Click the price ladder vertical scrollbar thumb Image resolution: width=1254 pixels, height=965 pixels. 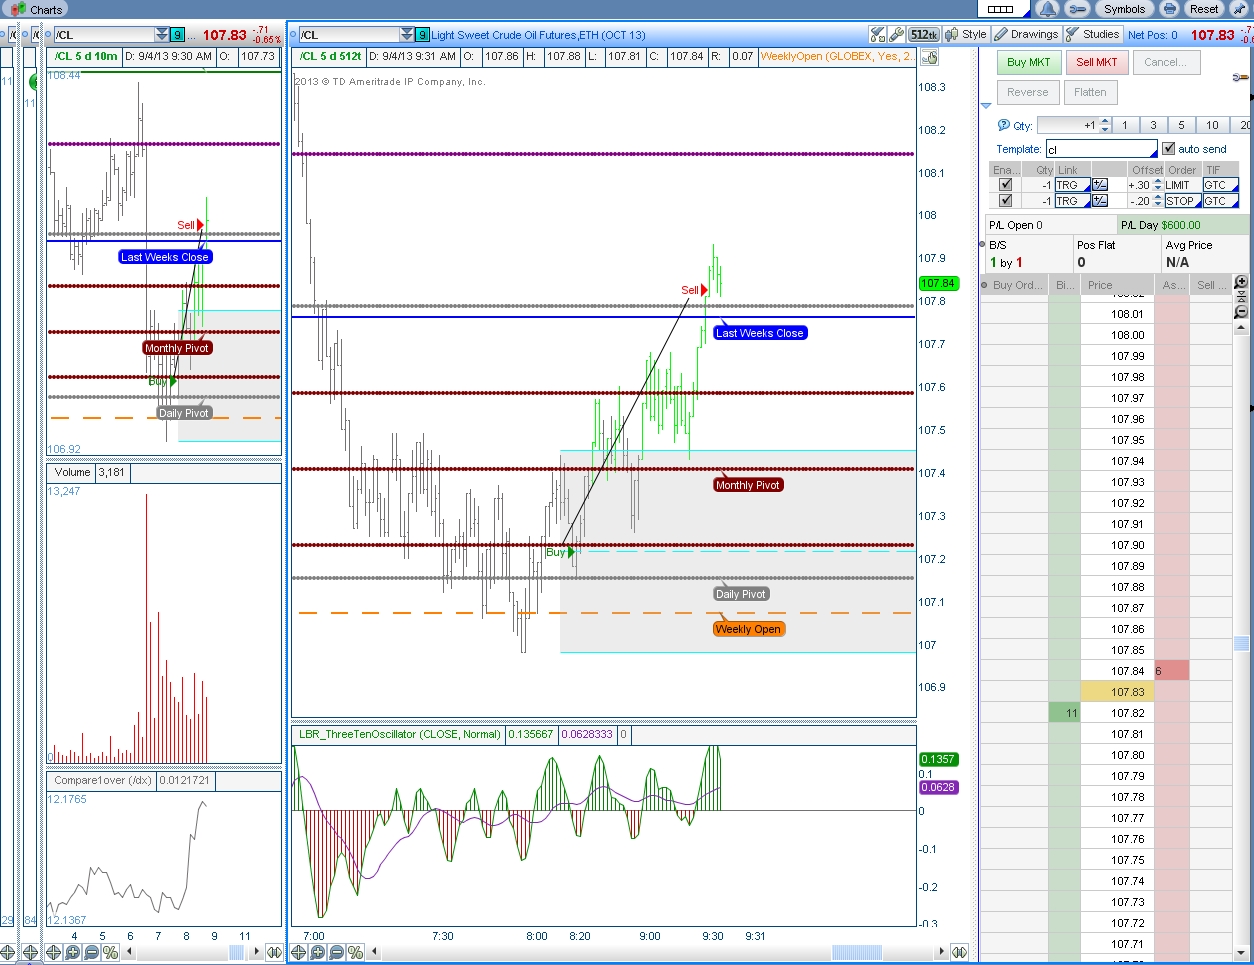[x=1241, y=643]
